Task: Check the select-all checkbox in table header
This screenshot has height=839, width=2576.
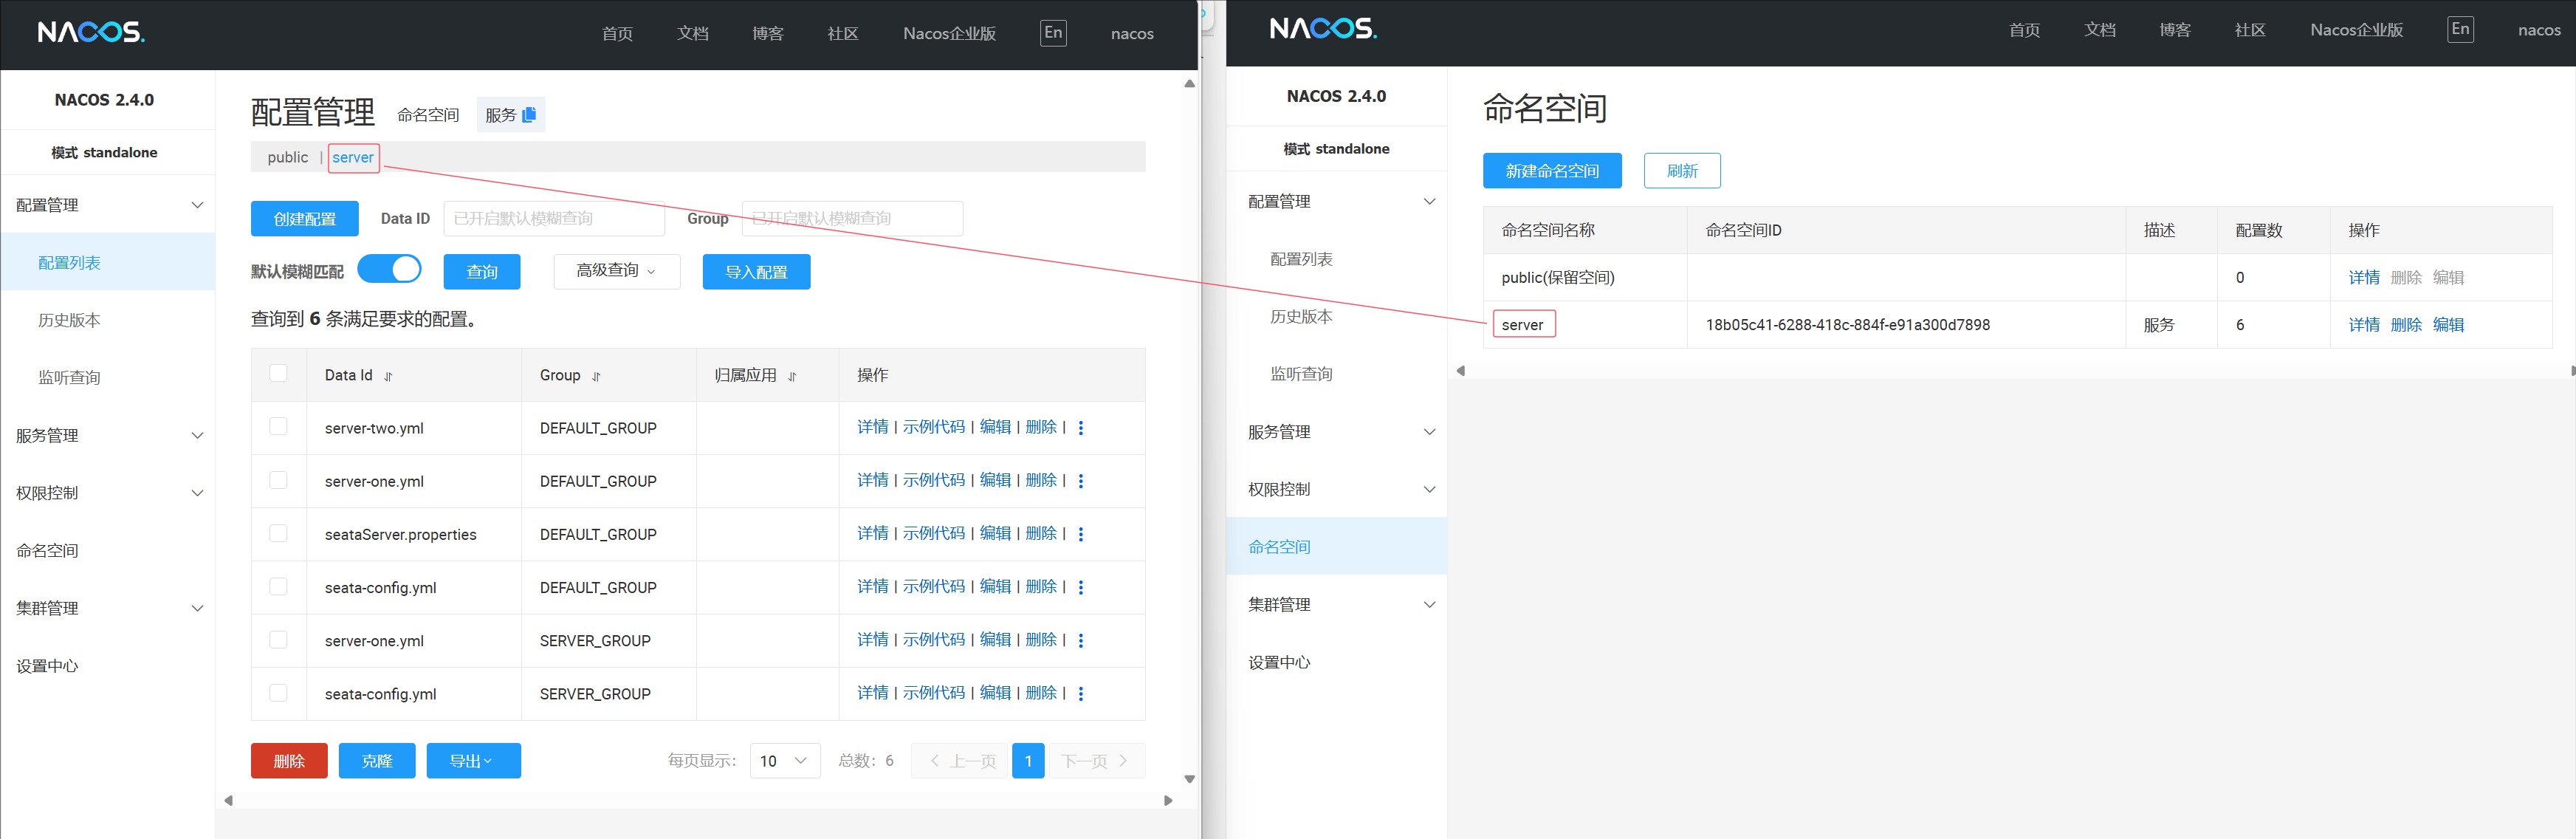Action: tap(278, 374)
